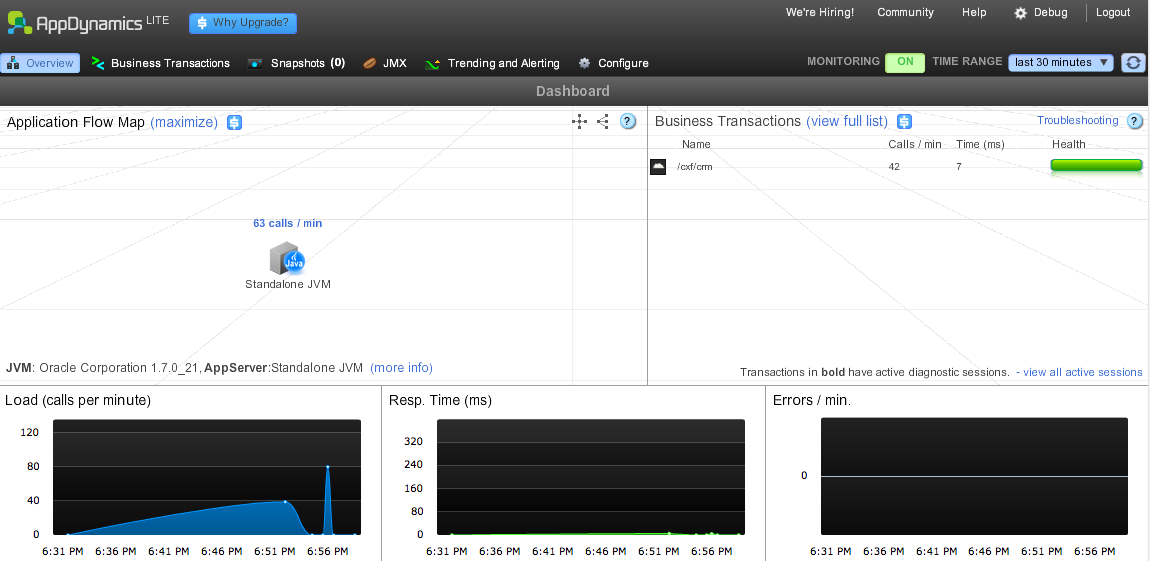Click the more info link

point(401,367)
